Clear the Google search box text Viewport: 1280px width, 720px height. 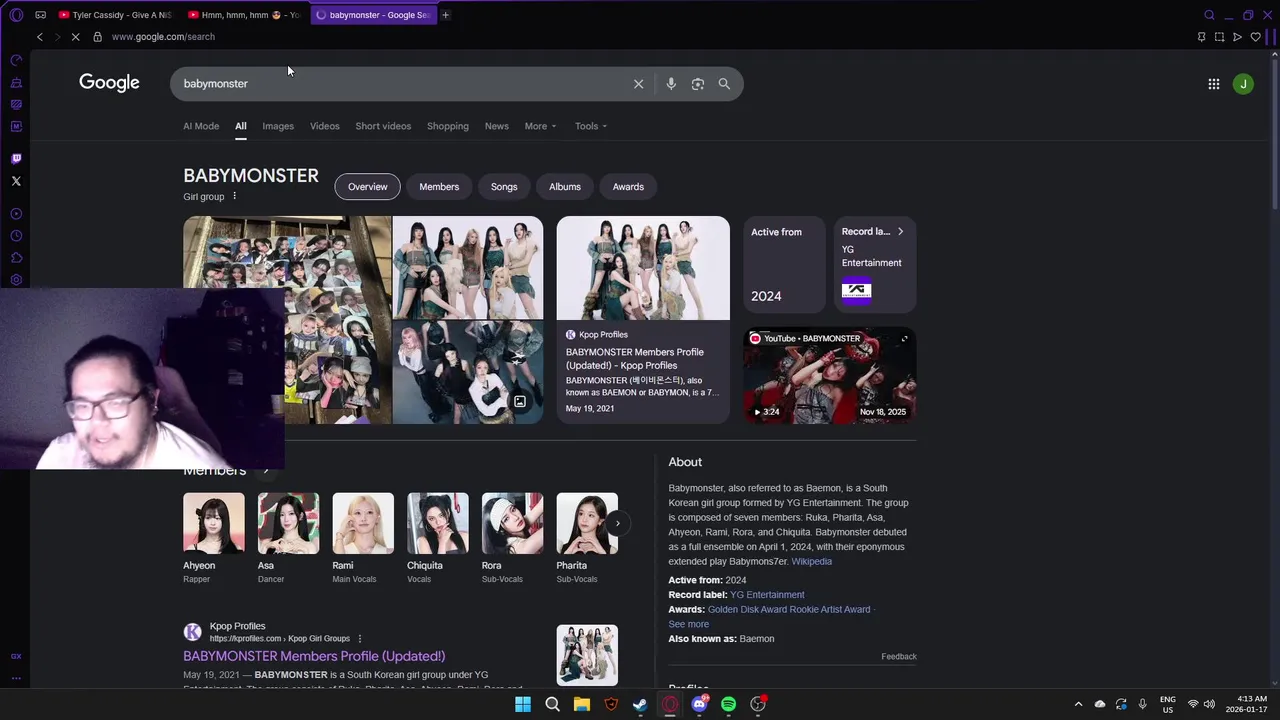coord(638,84)
